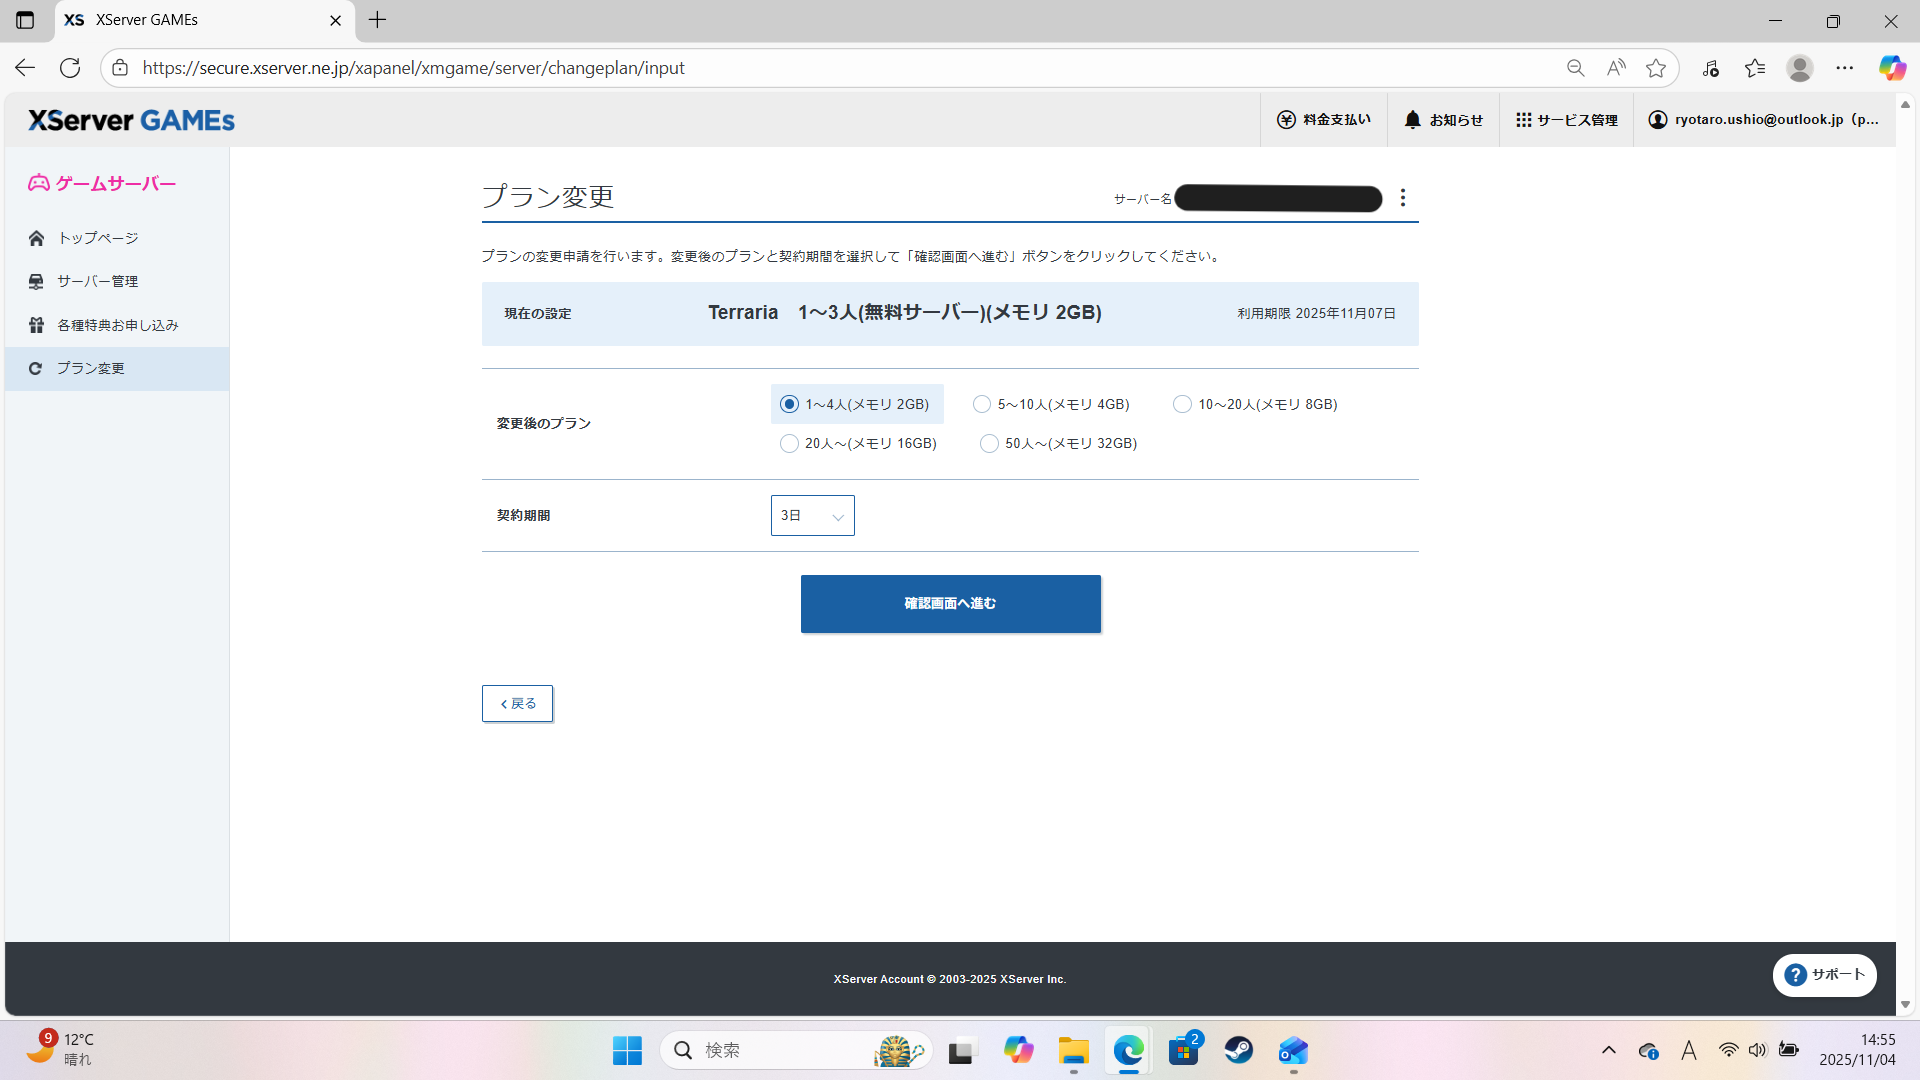Open the kebab menu beside server name
Viewport: 1920px width, 1080px height.
point(1403,198)
